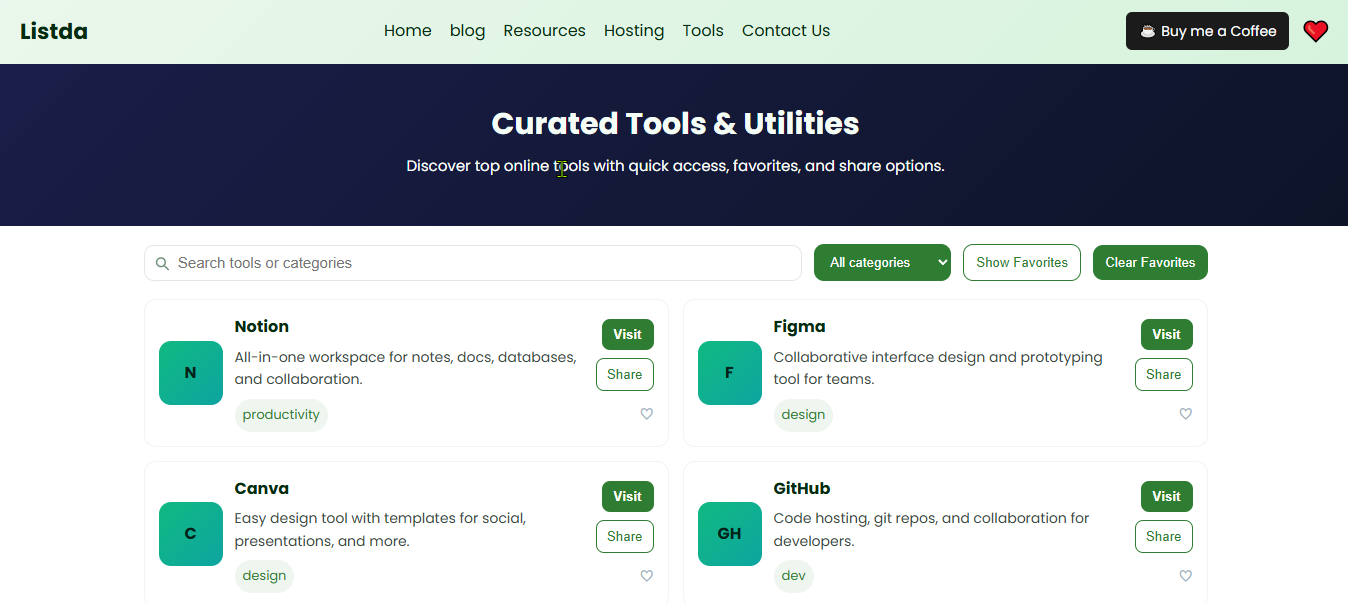Click Clear Favorites button

click(x=1150, y=263)
